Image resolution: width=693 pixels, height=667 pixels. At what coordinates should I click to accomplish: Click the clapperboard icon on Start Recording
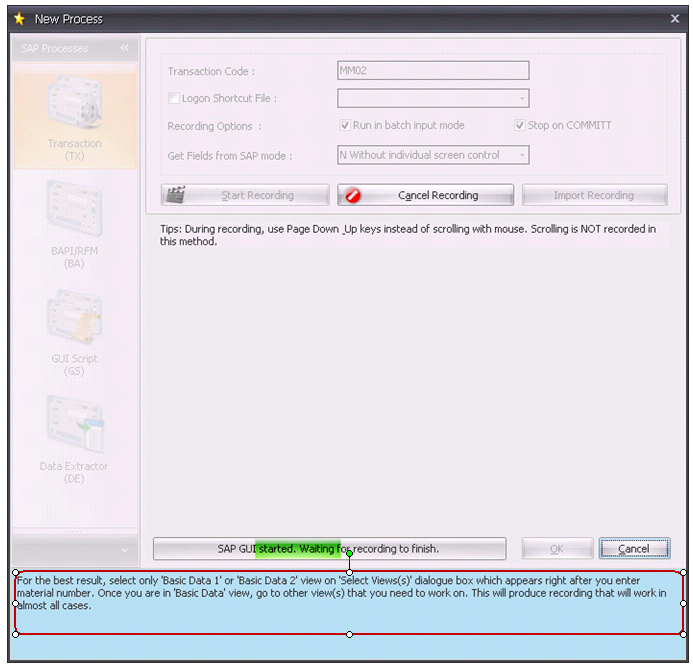click(176, 195)
